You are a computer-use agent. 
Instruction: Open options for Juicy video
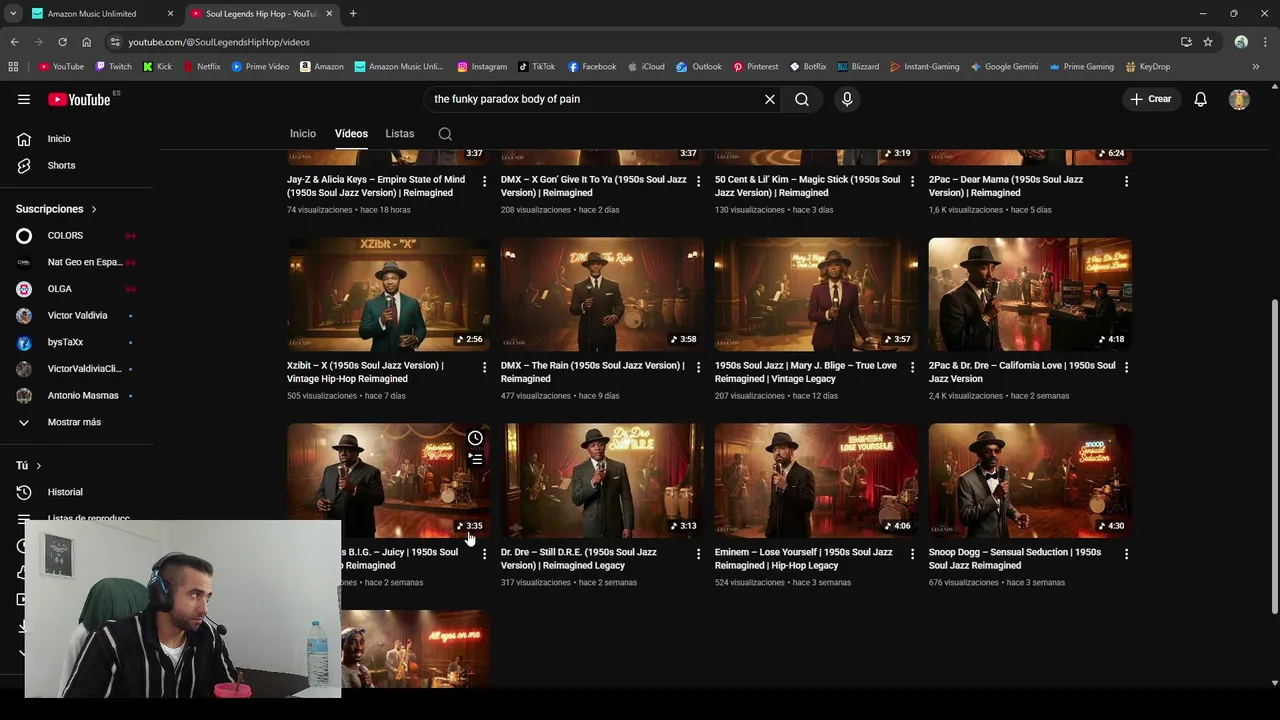tap(484, 553)
